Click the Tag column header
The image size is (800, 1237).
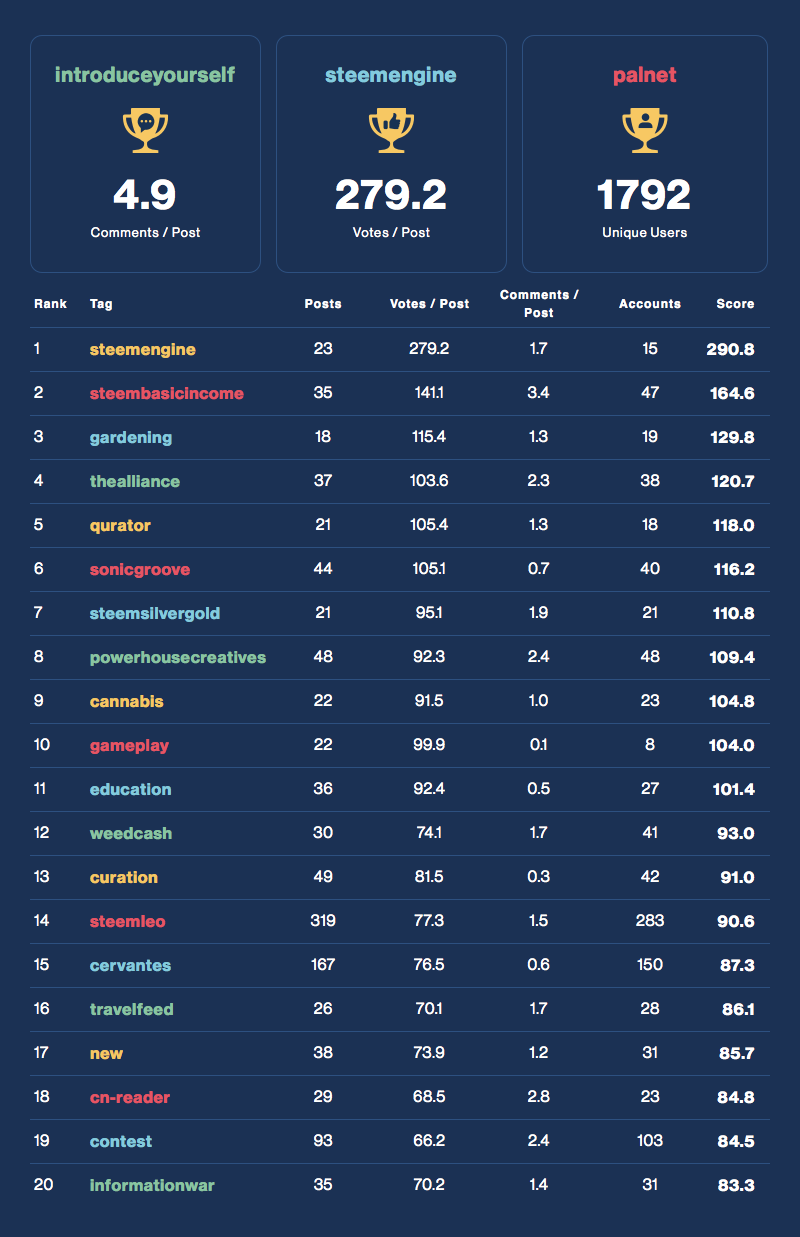pyautogui.click(x=101, y=303)
